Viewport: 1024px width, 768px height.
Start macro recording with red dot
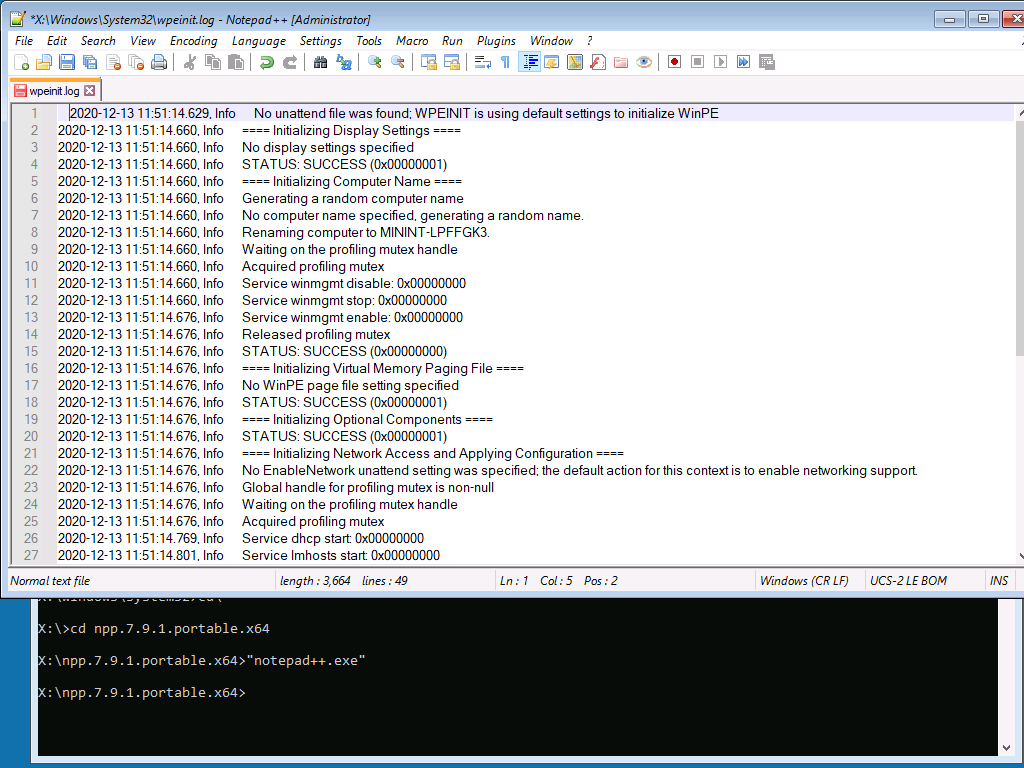(675, 62)
